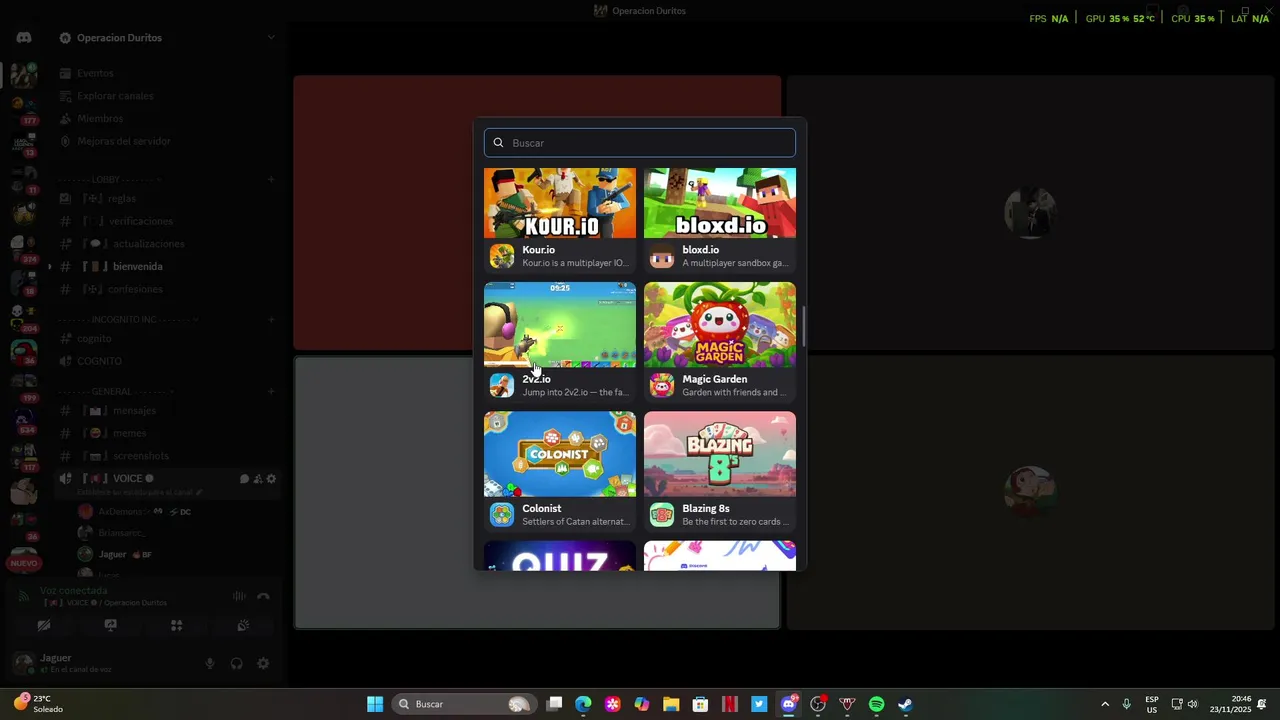The height and width of the screenshot is (720, 1280).
Task: Click Voz conectada connection status
Action: [x=74, y=591]
